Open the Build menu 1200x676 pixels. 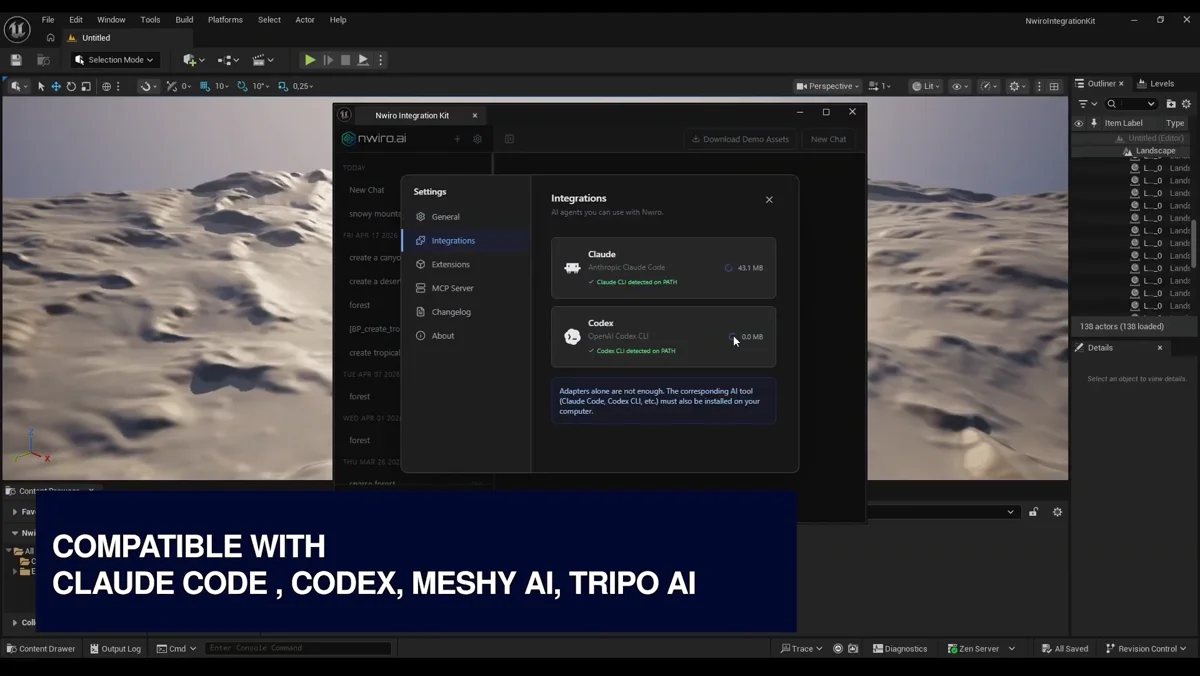point(184,19)
